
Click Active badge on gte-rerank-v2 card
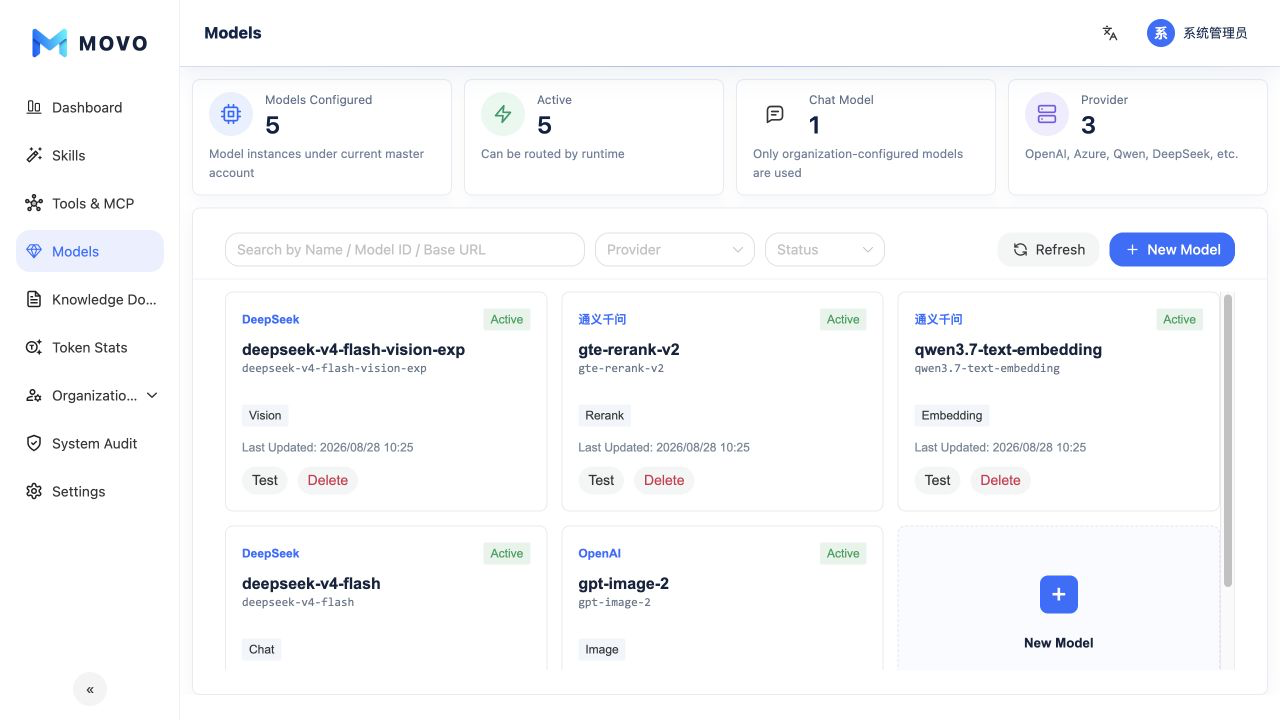(x=843, y=320)
